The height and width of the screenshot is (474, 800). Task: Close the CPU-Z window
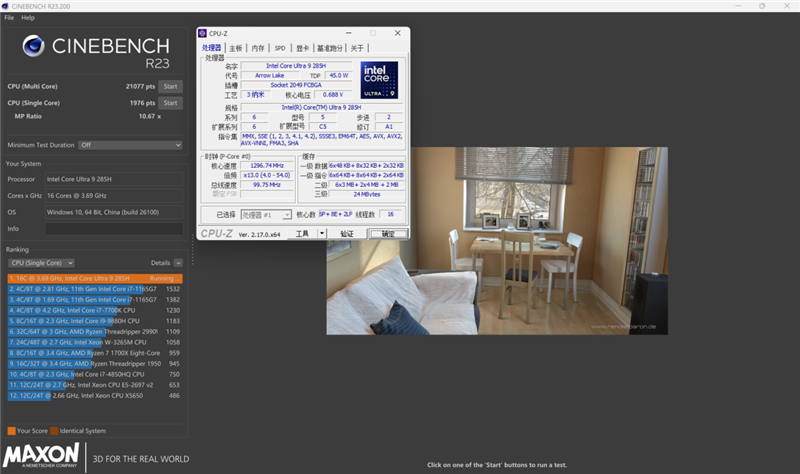pyautogui.click(x=397, y=33)
